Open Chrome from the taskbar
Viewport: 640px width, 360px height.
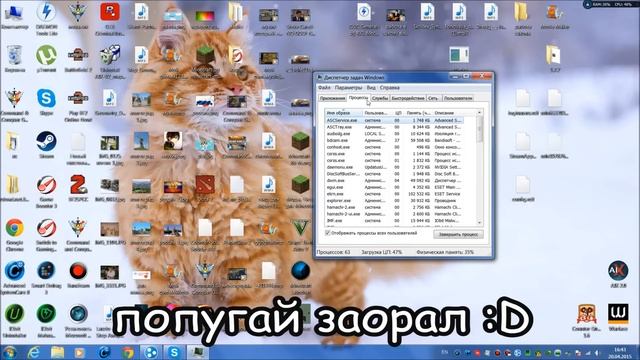click(128, 352)
